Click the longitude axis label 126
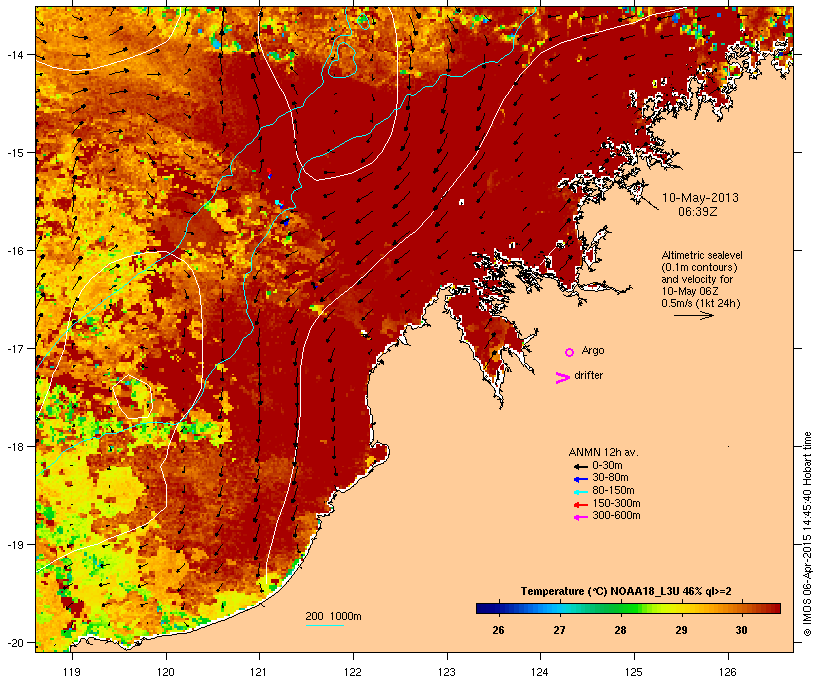The height and width of the screenshot is (680, 820). coord(728,672)
